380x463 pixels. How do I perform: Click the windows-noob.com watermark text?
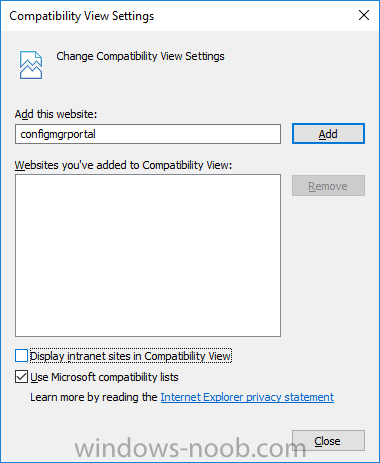[190, 448]
